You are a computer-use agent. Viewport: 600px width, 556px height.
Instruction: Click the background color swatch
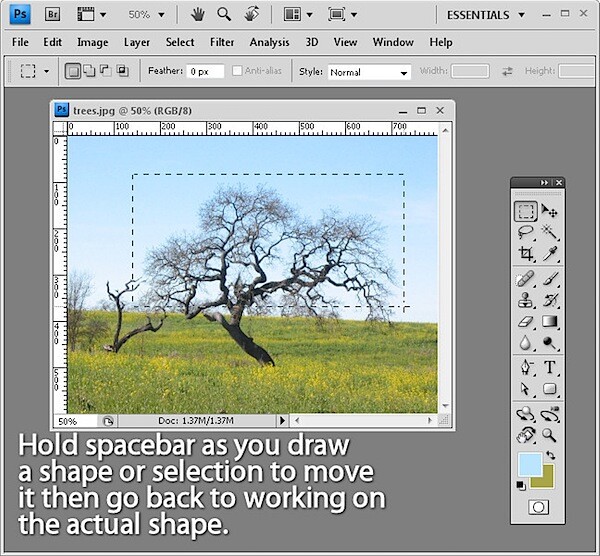point(546,481)
